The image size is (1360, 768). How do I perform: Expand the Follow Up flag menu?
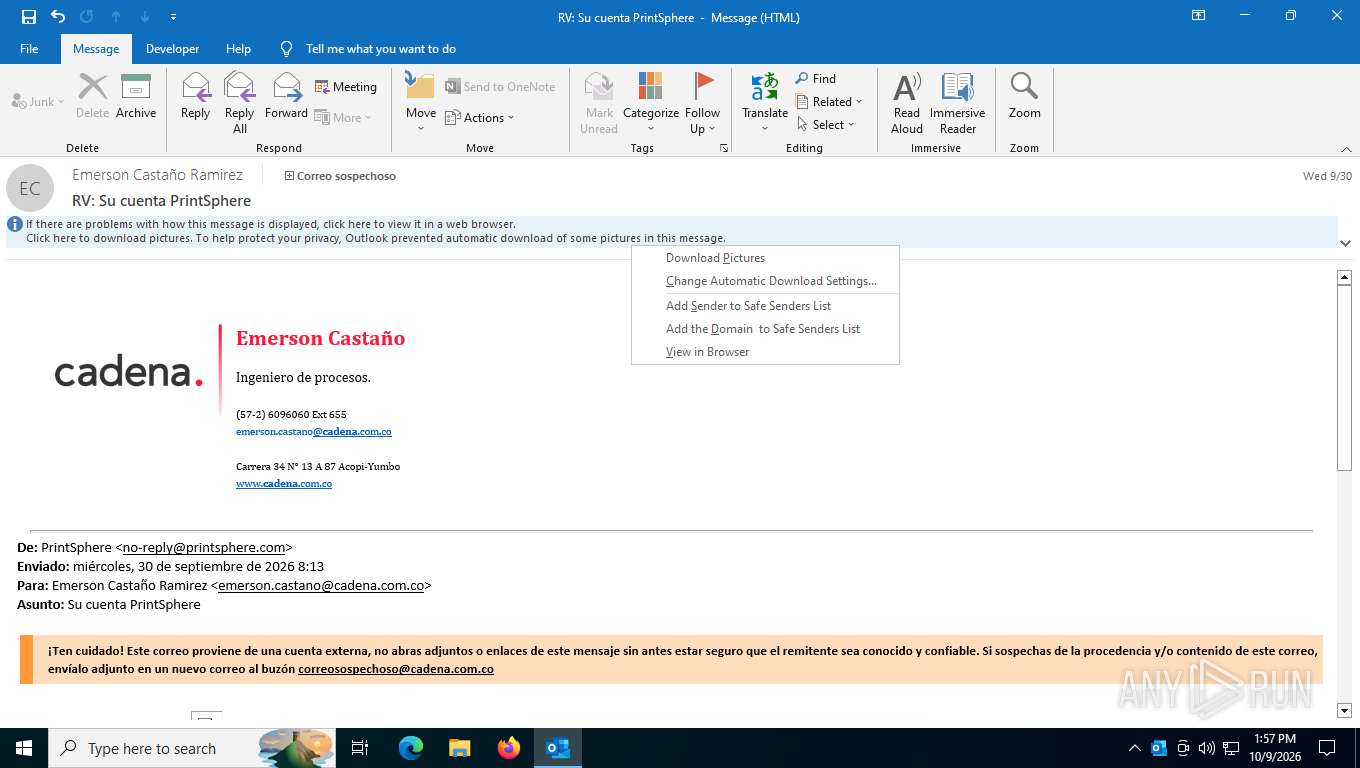click(x=703, y=102)
